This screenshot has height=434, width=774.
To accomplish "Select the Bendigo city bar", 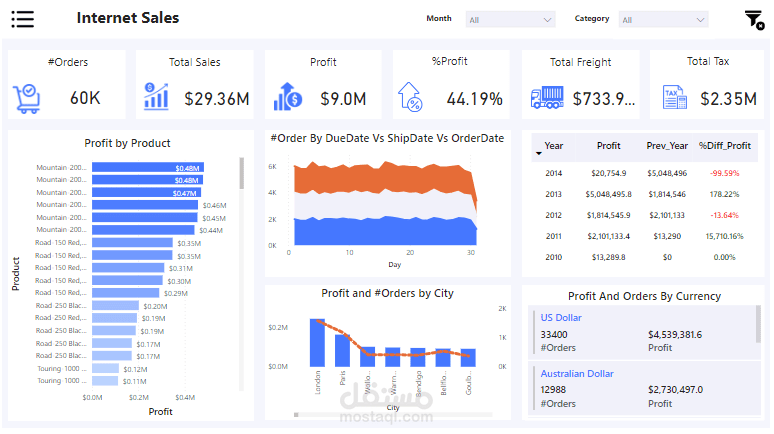I will [x=418, y=357].
